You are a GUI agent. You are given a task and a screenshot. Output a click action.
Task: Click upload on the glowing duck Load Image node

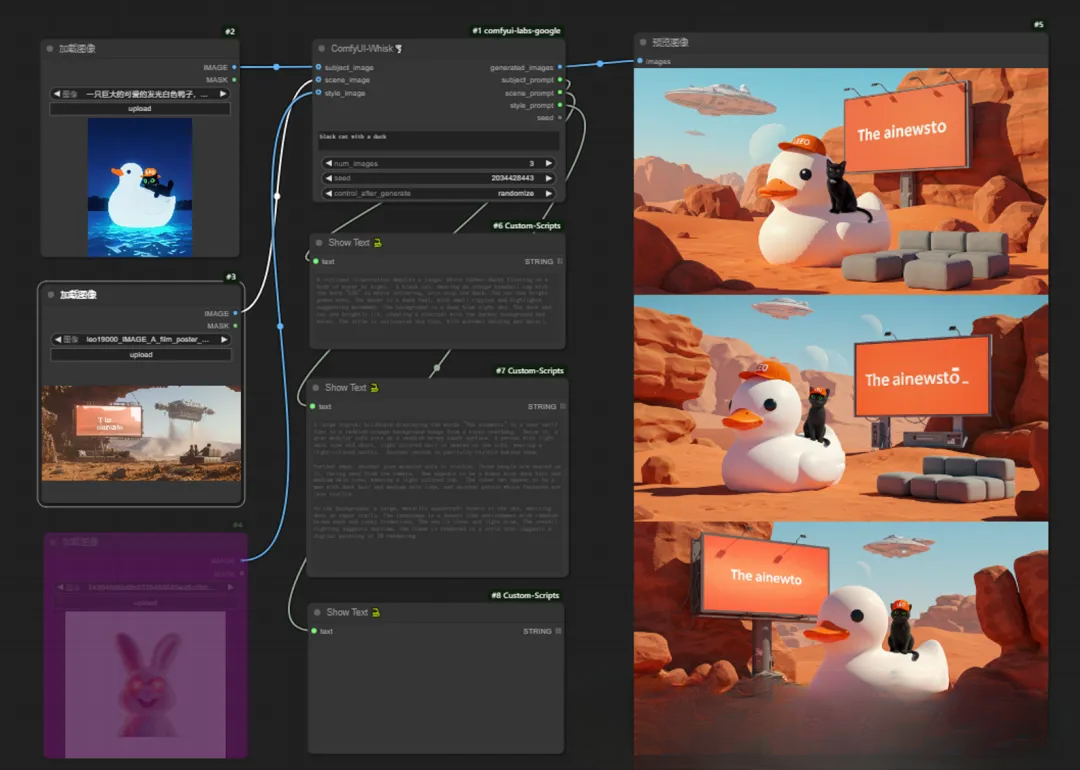pos(138,109)
